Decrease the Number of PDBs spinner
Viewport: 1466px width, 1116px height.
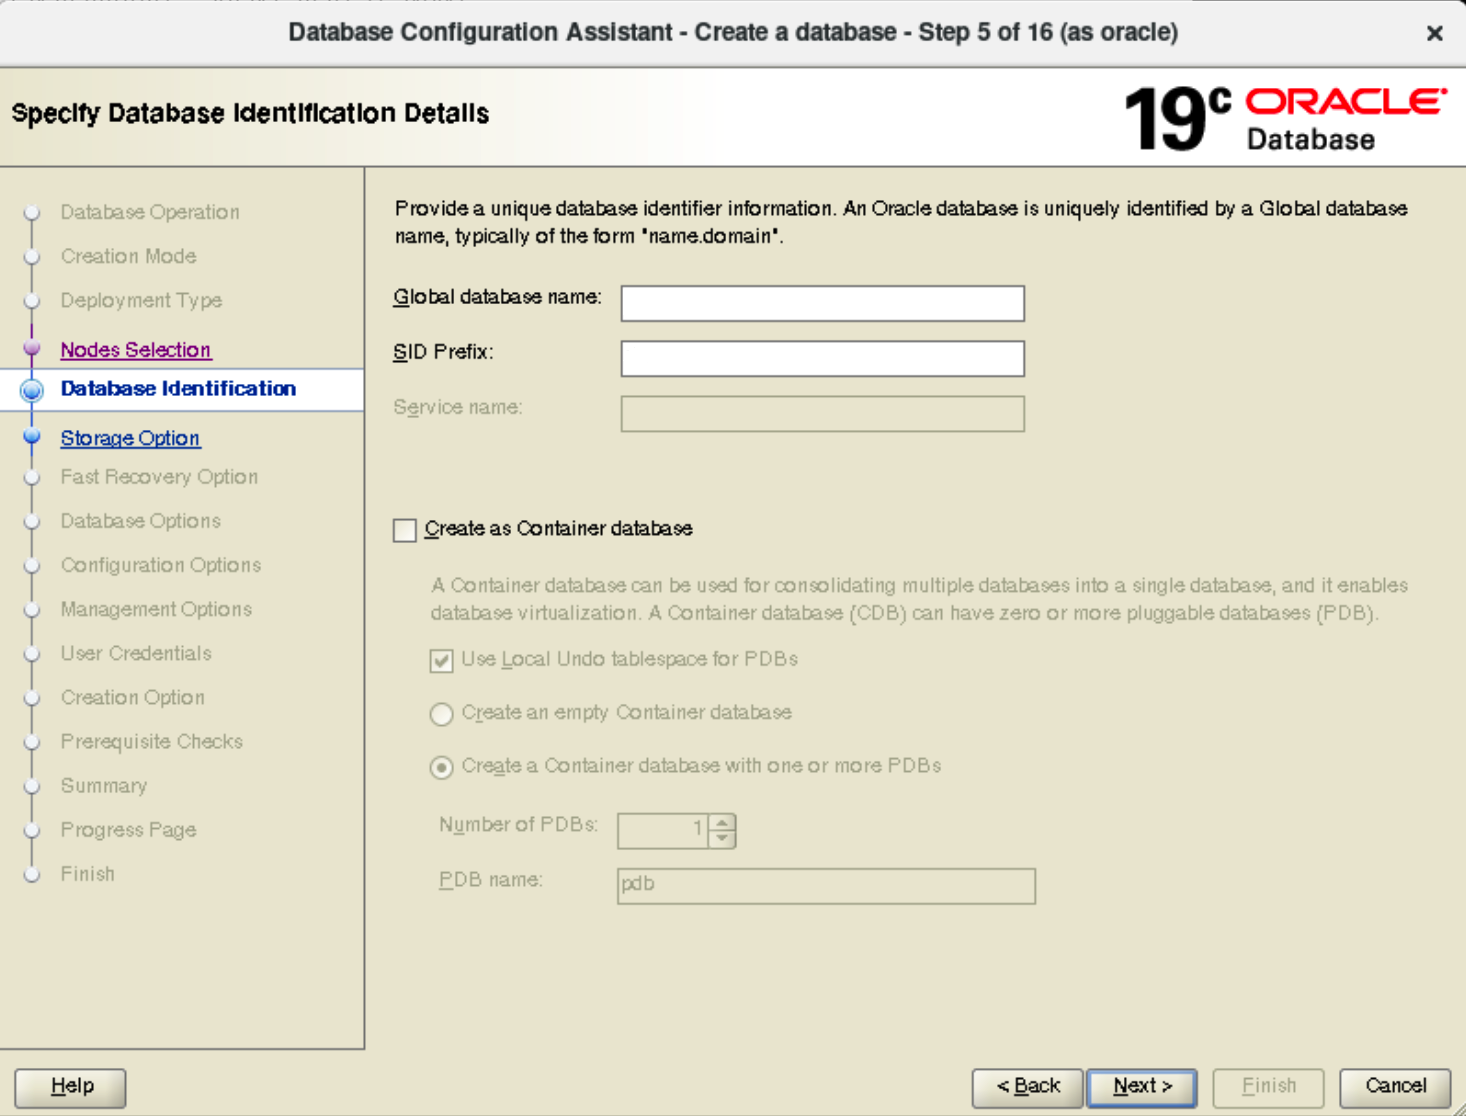(722, 838)
